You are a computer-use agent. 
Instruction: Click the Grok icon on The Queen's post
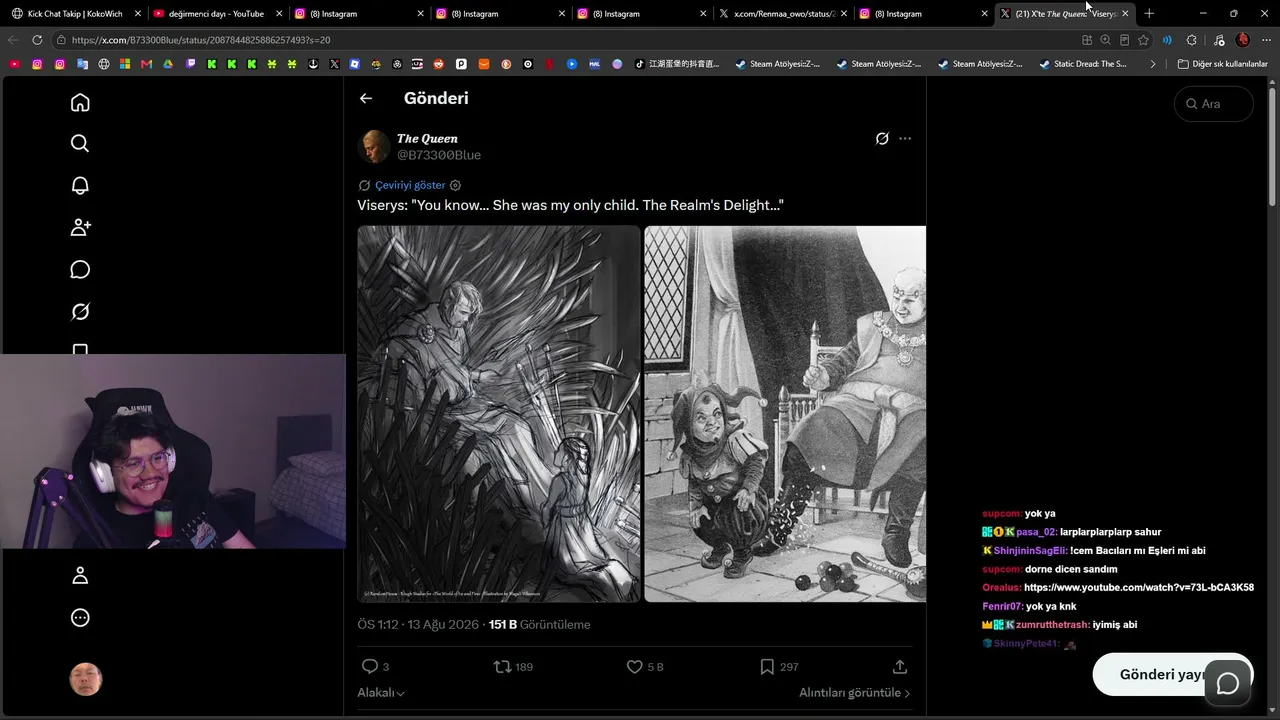[882, 138]
